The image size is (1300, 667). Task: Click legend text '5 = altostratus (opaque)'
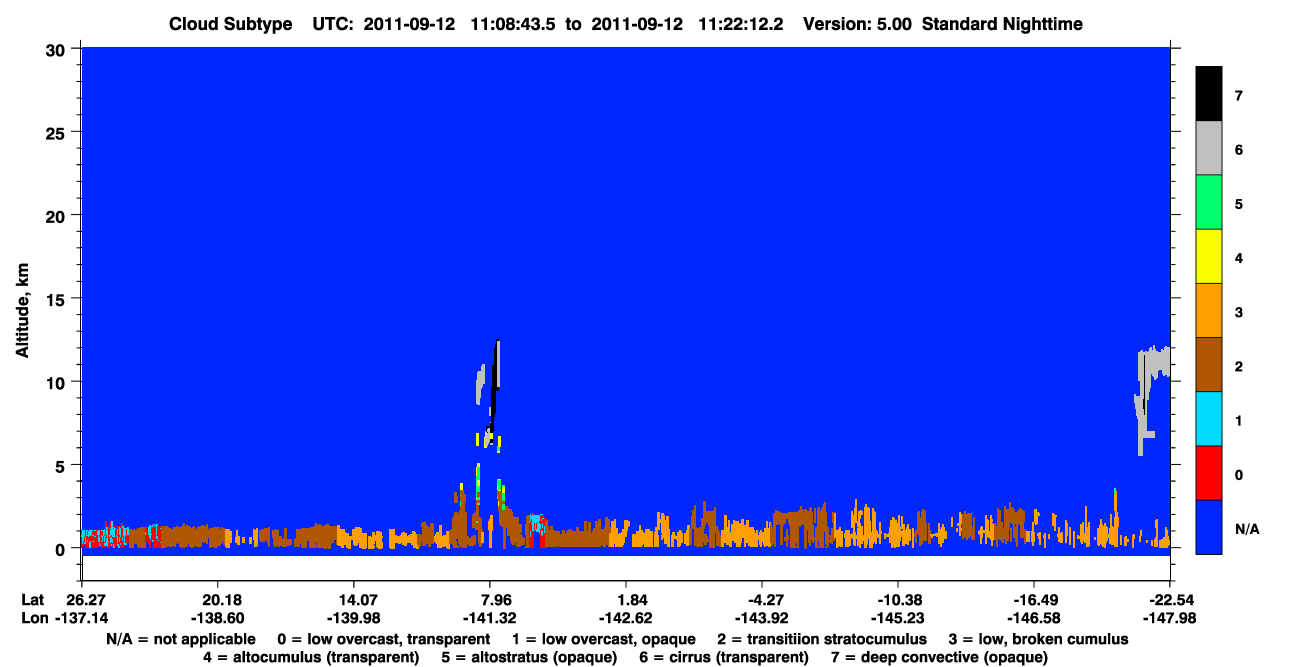531,657
